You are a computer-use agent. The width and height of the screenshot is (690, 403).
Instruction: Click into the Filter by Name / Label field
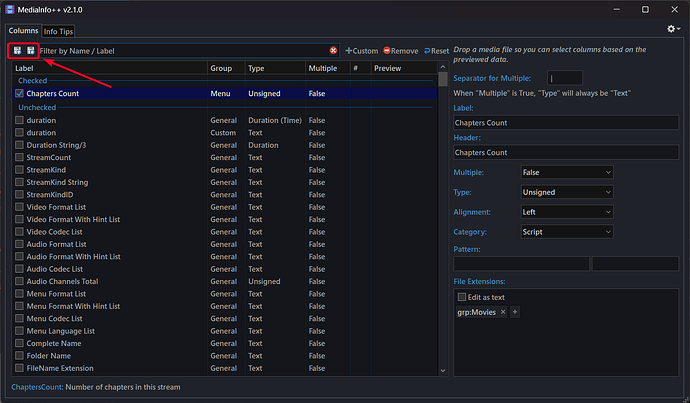[x=180, y=50]
